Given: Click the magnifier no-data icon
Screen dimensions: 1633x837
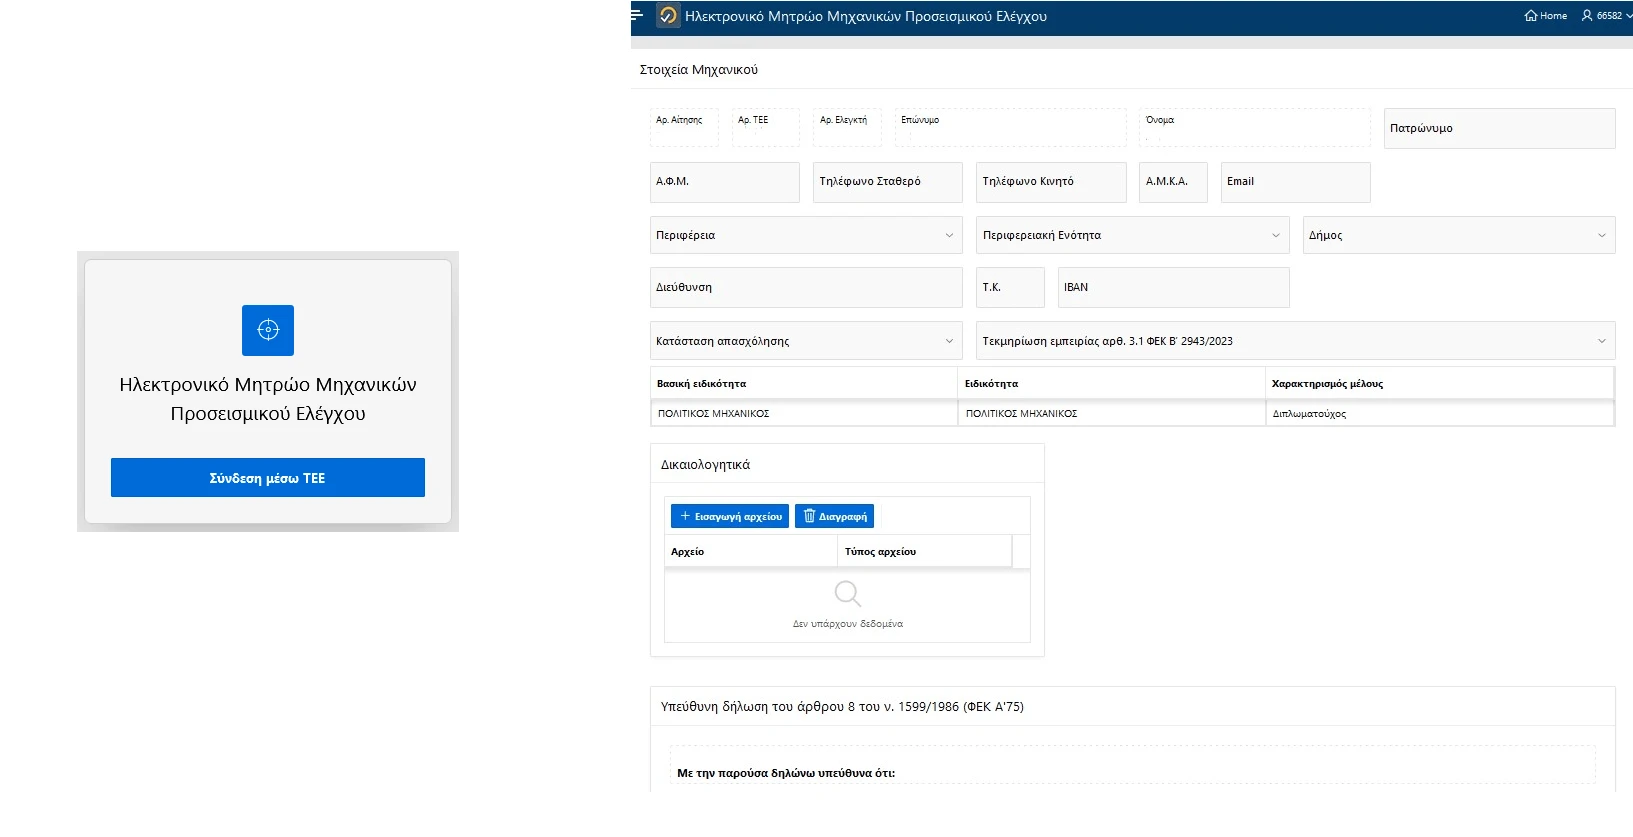Looking at the screenshot, I should (847, 594).
